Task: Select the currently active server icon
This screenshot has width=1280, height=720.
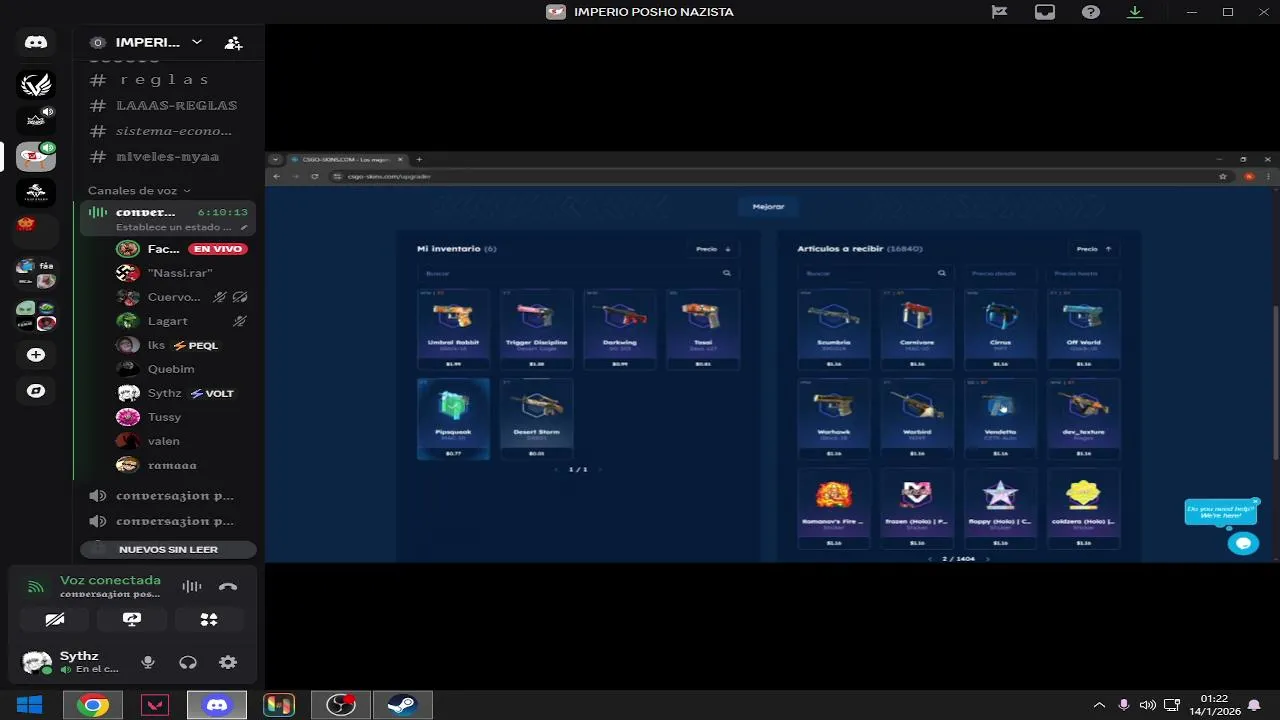Action: coord(36,156)
